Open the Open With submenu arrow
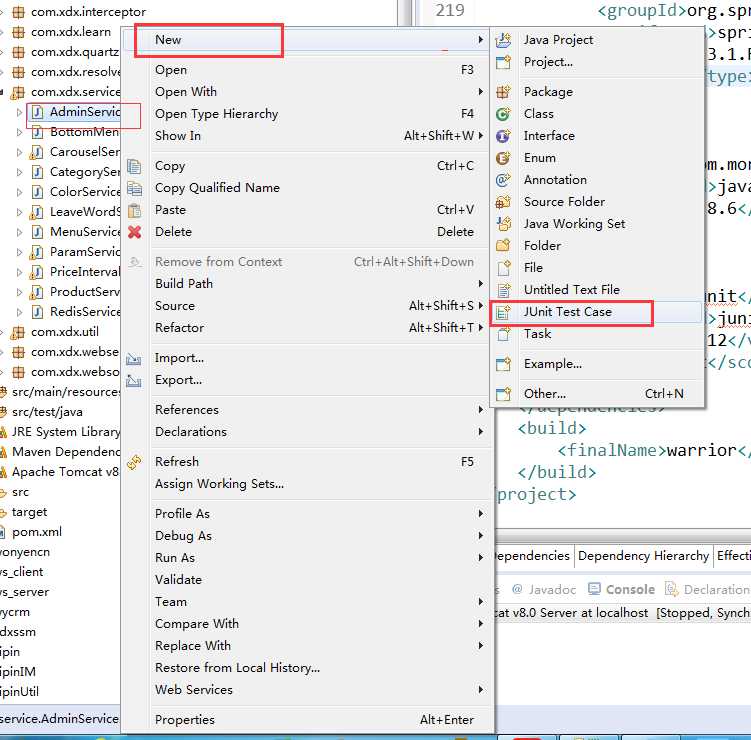The width and height of the screenshot is (751, 740). click(480, 91)
